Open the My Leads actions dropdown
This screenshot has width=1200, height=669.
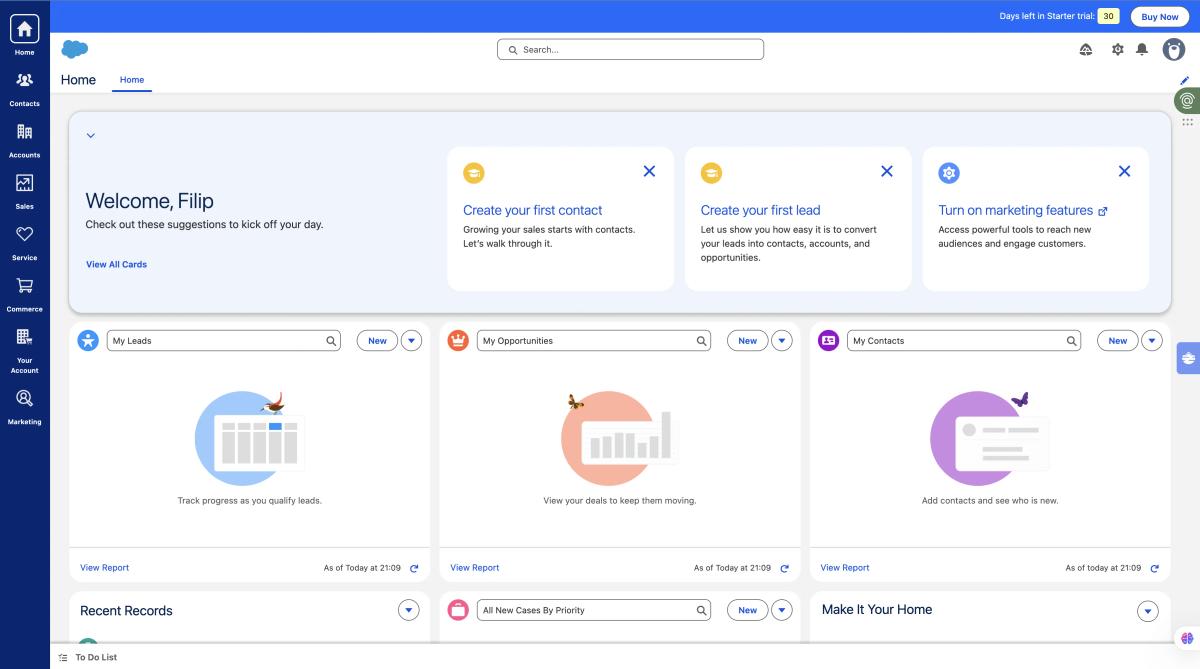[x=412, y=341]
